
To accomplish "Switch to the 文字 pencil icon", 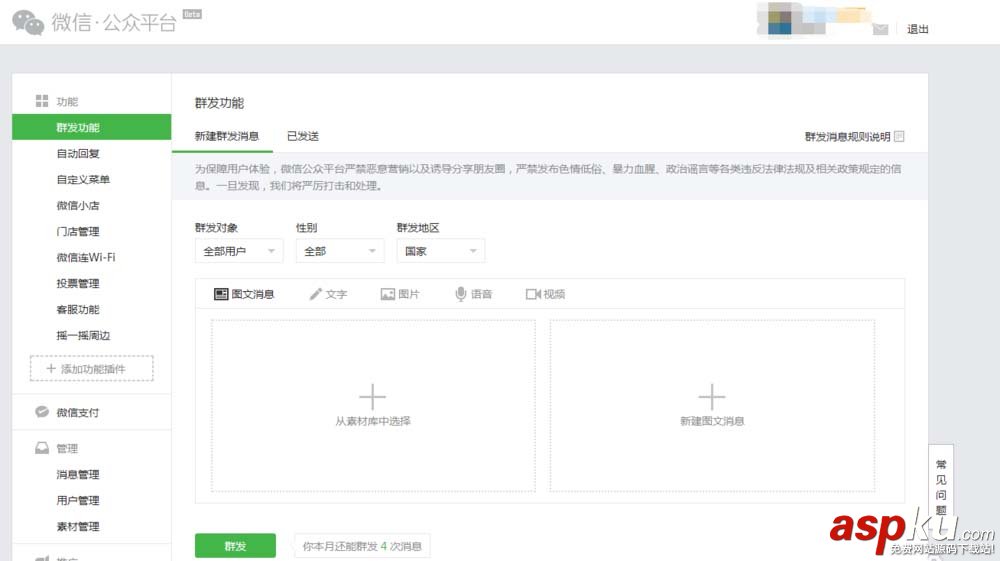I will tap(316, 294).
